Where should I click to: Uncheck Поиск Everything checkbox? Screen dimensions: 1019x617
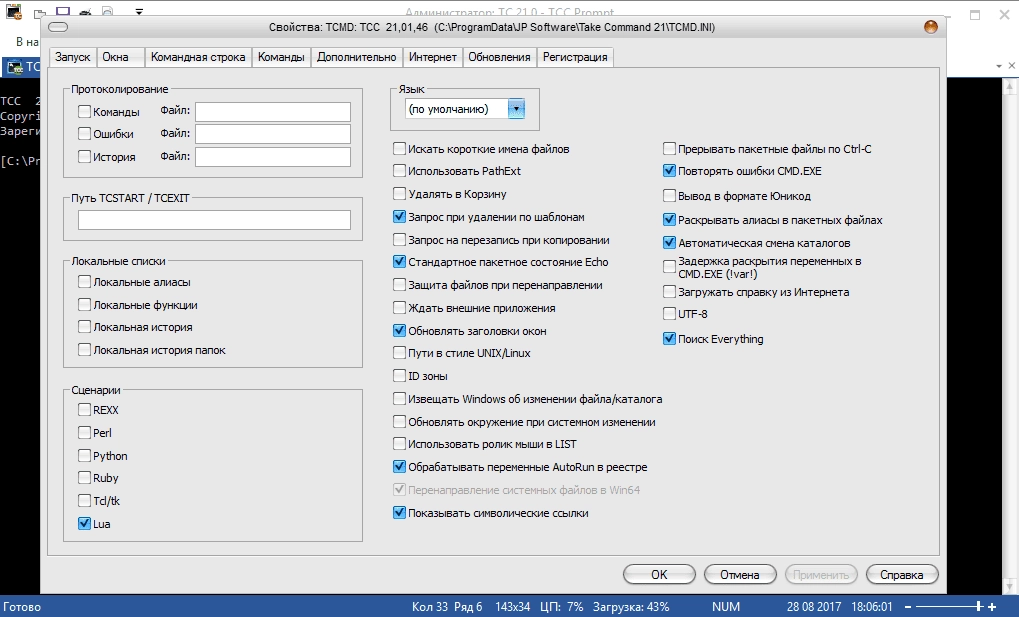[x=669, y=339]
